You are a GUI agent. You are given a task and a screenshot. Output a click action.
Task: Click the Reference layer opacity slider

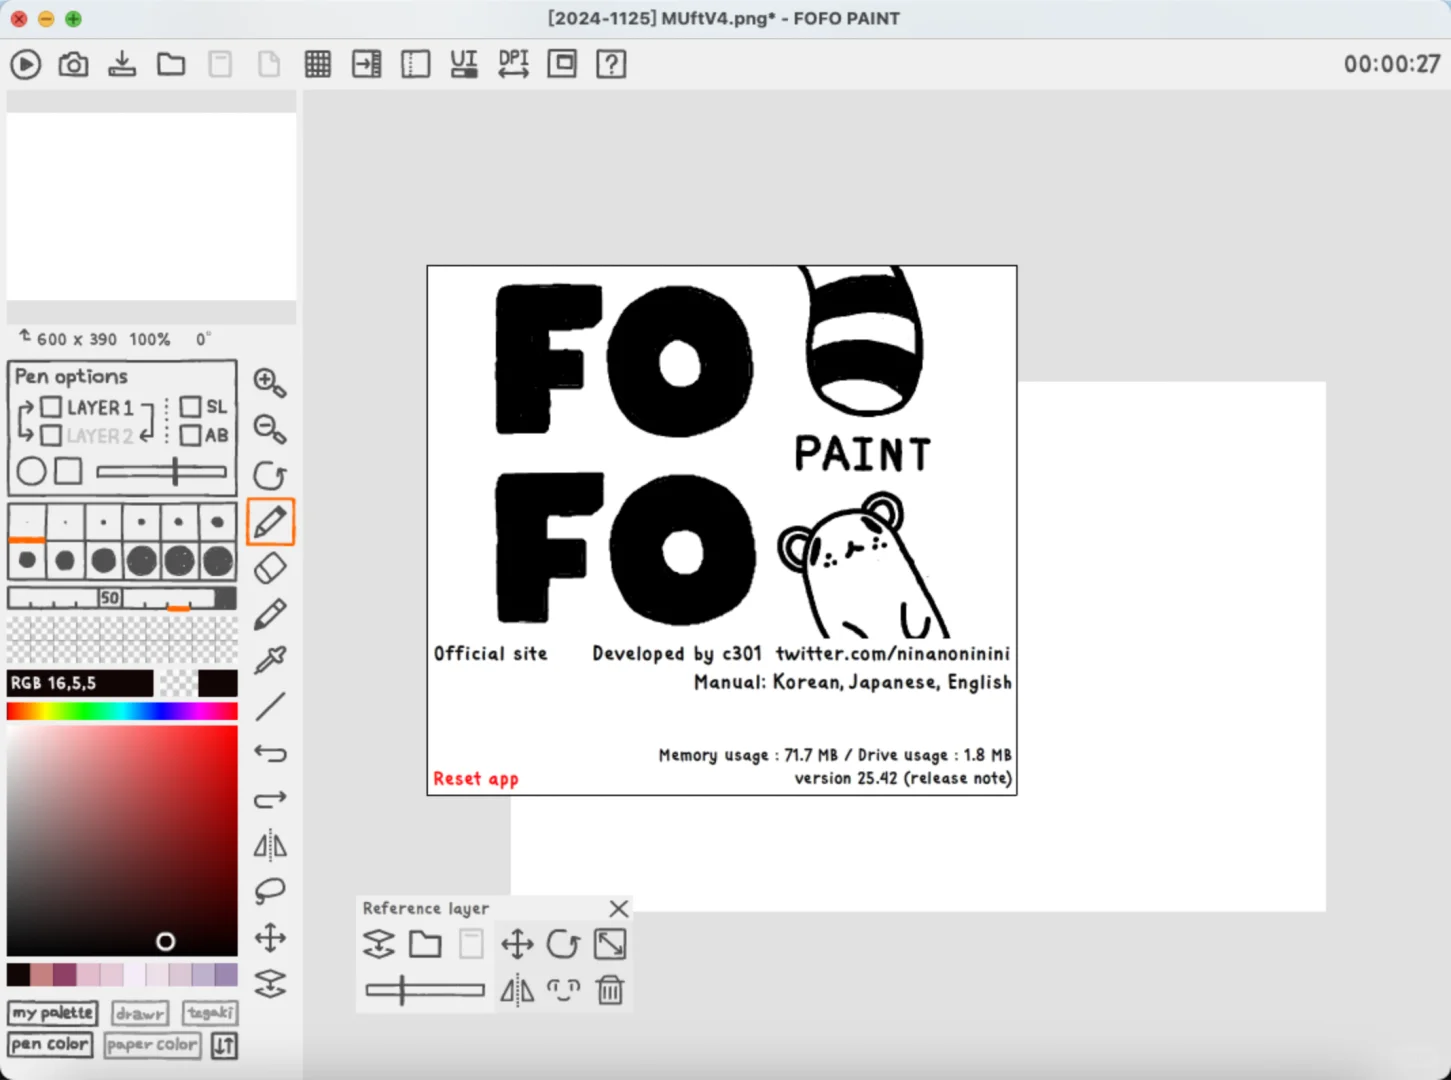click(x=425, y=990)
